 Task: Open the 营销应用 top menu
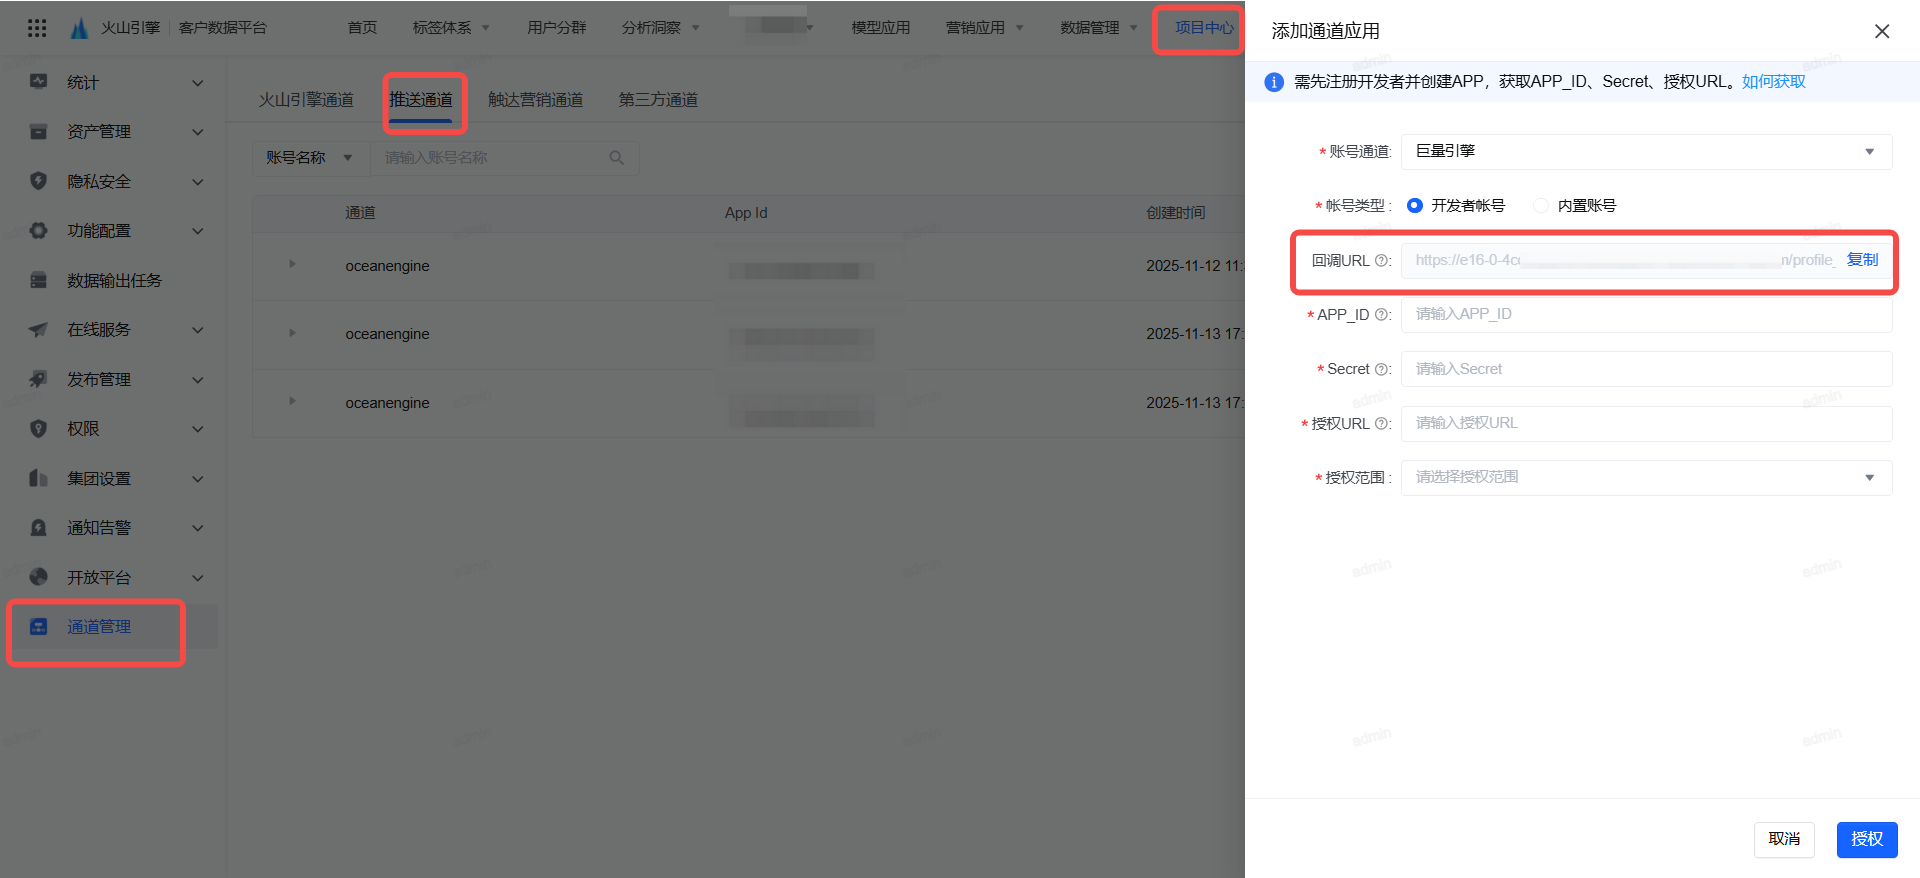[984, 28]
